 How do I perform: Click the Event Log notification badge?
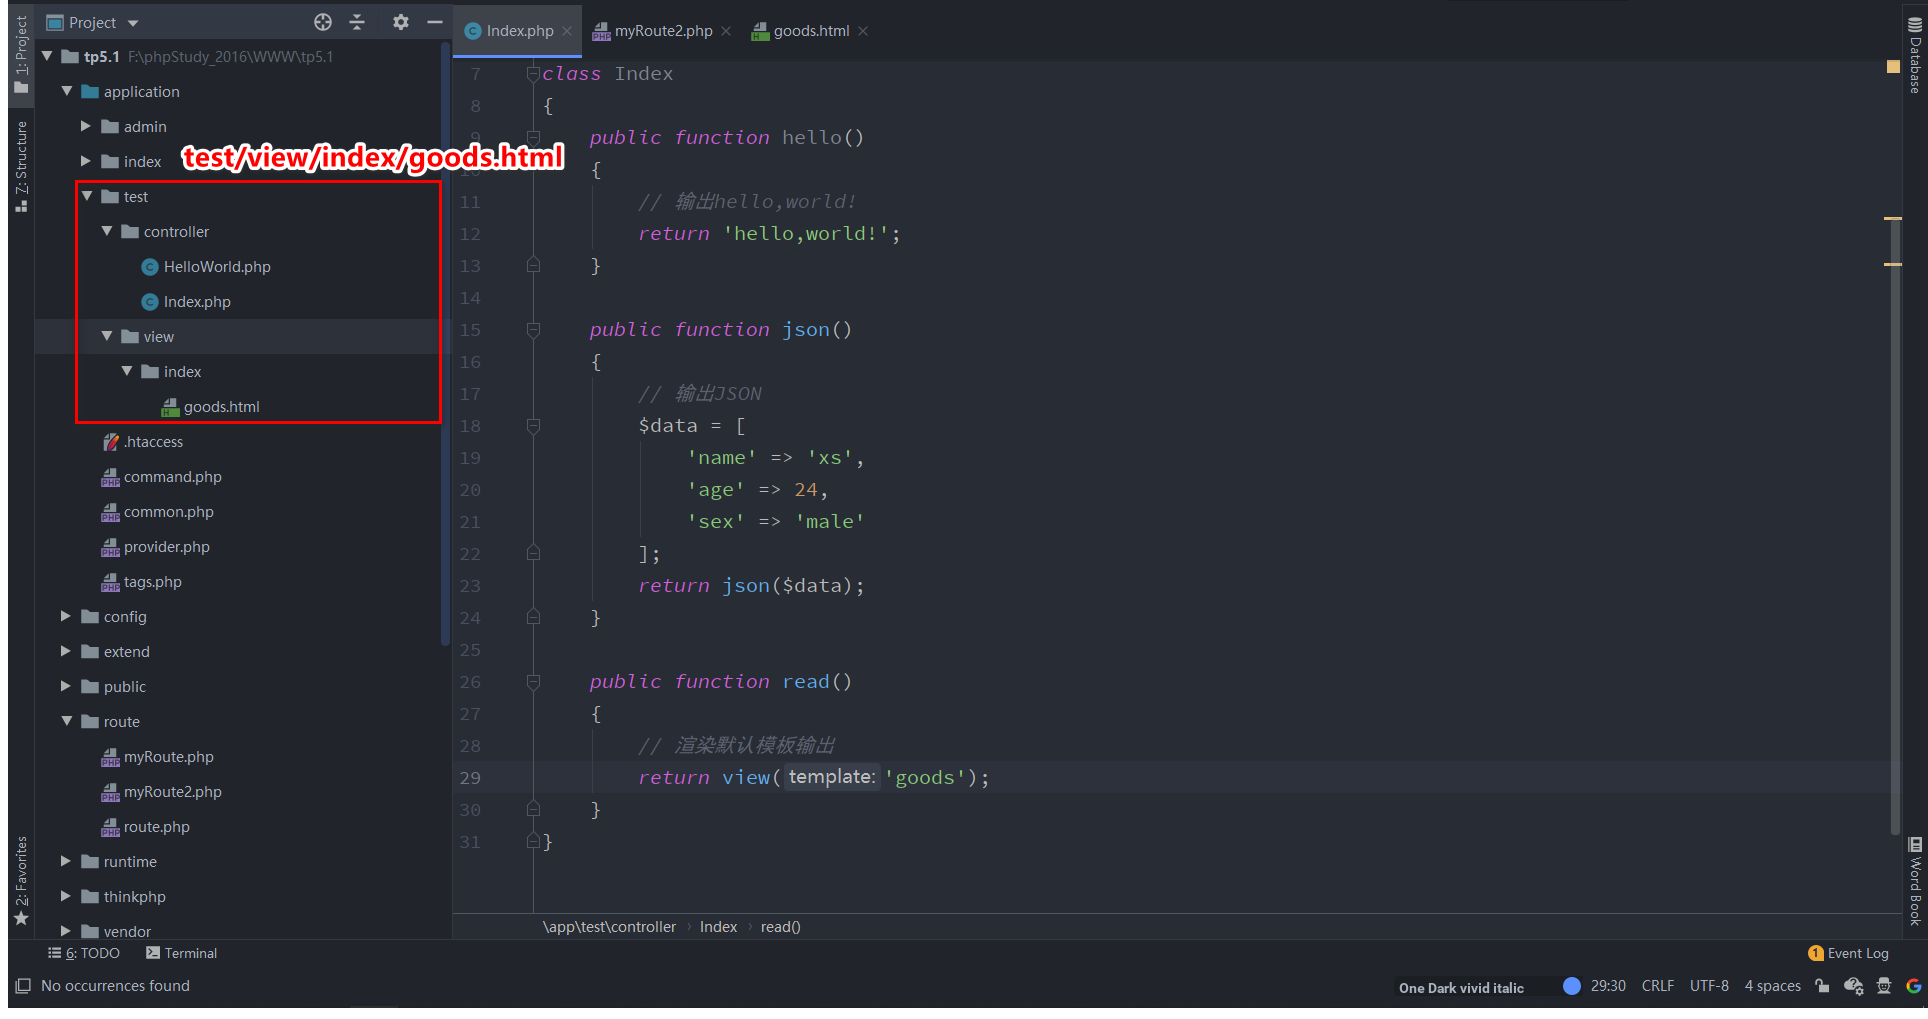coord(1815,953)
